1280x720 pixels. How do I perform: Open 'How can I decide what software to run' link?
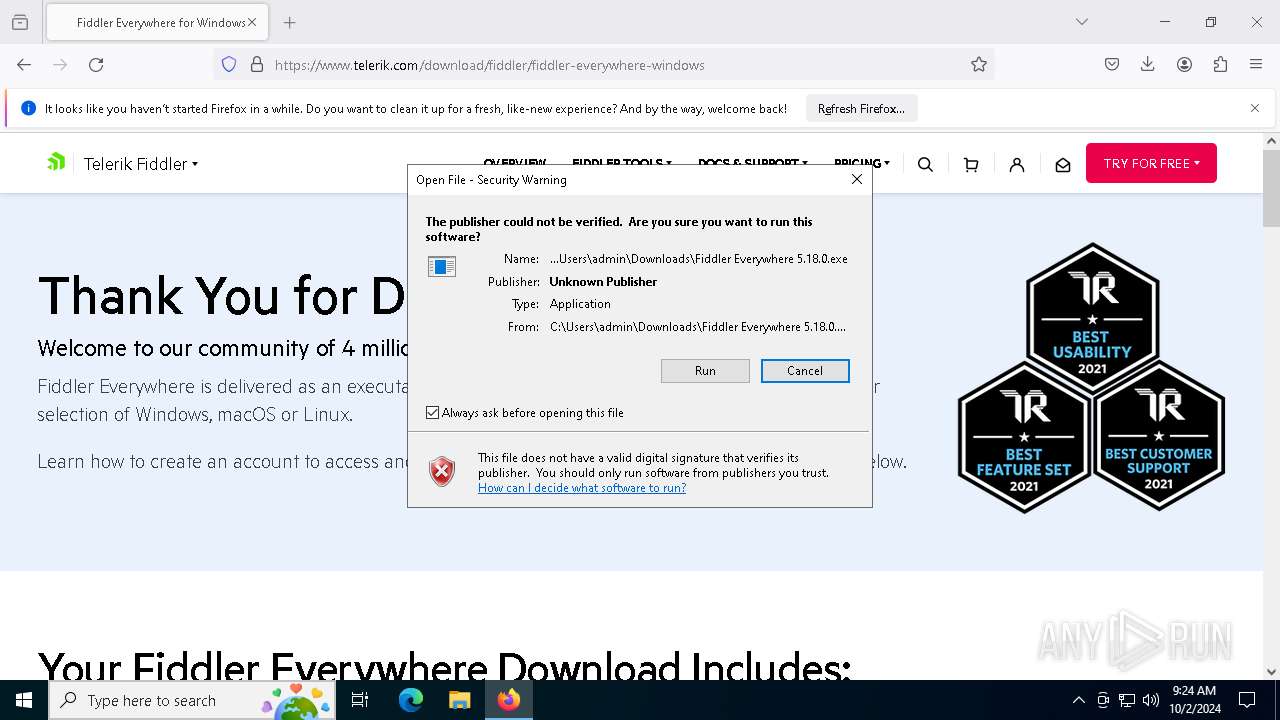tap(582, 488)
